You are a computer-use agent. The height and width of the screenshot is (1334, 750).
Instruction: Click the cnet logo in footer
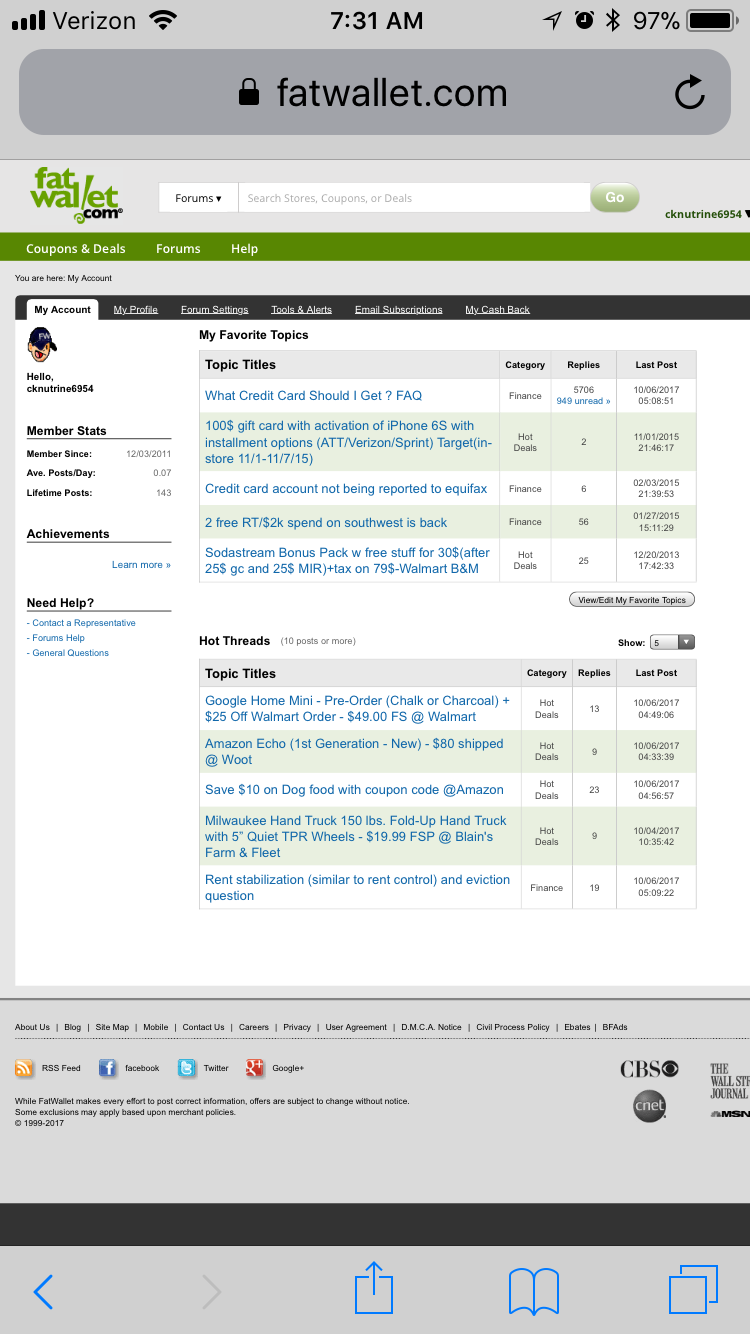point(649,1105)
